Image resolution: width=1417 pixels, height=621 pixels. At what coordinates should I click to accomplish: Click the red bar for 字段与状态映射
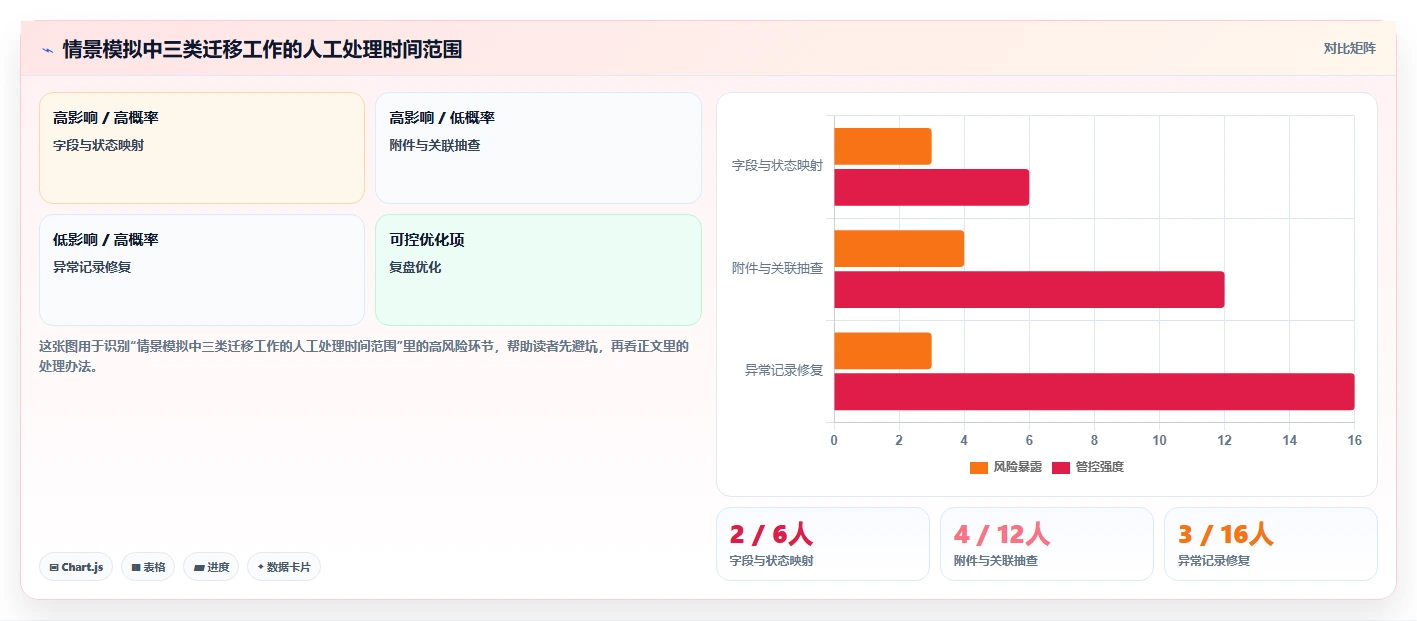(x=932, y=187)
